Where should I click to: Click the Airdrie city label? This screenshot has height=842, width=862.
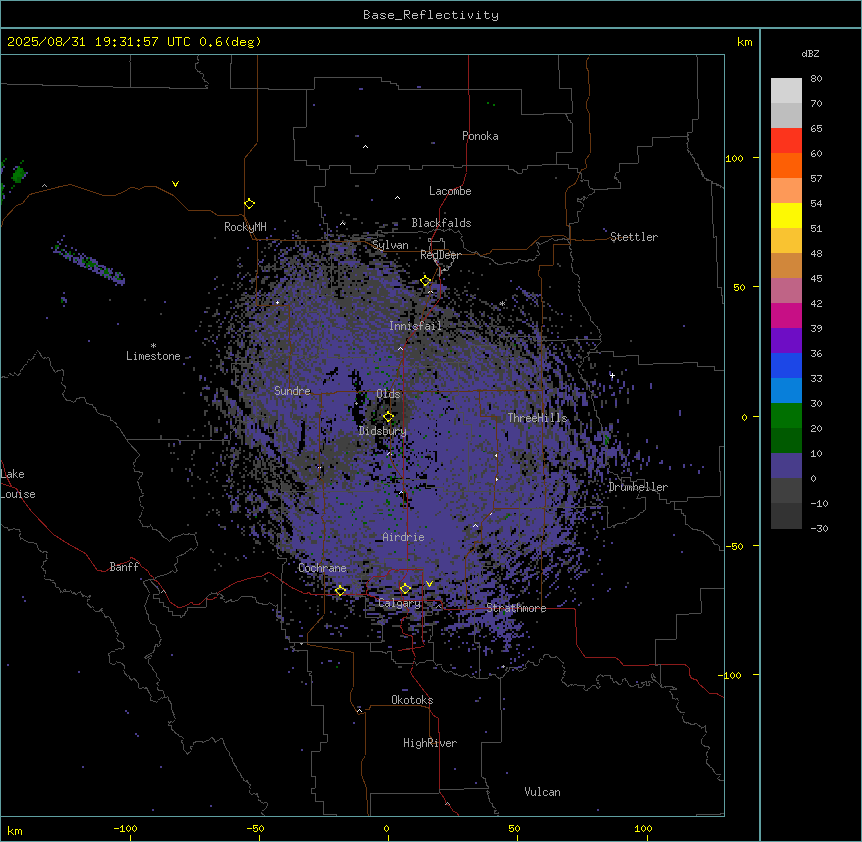pyautogui.click(x=404, y=537)
